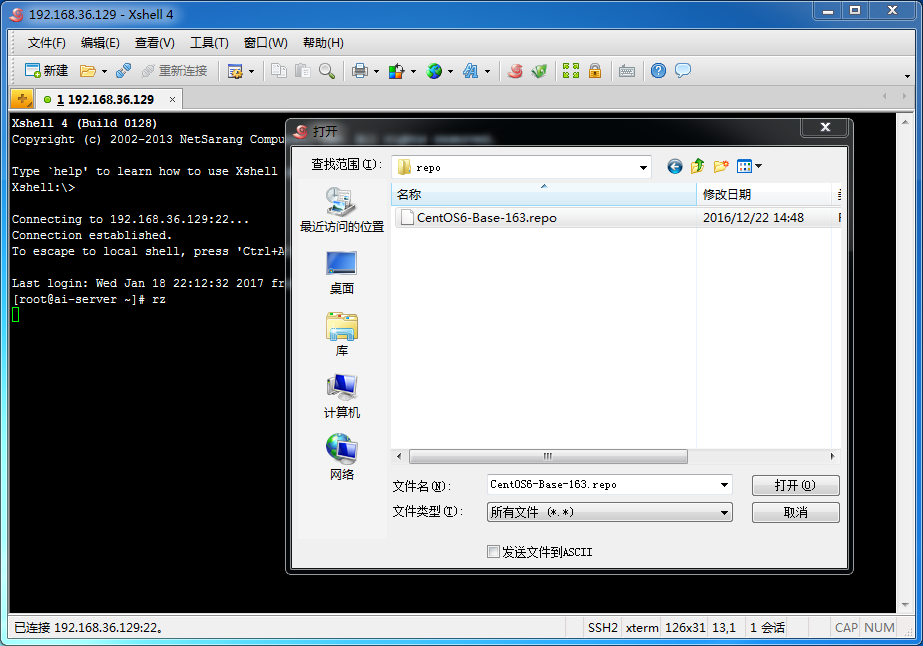Click file list scrollbar right arrow

tap(832, 456)
